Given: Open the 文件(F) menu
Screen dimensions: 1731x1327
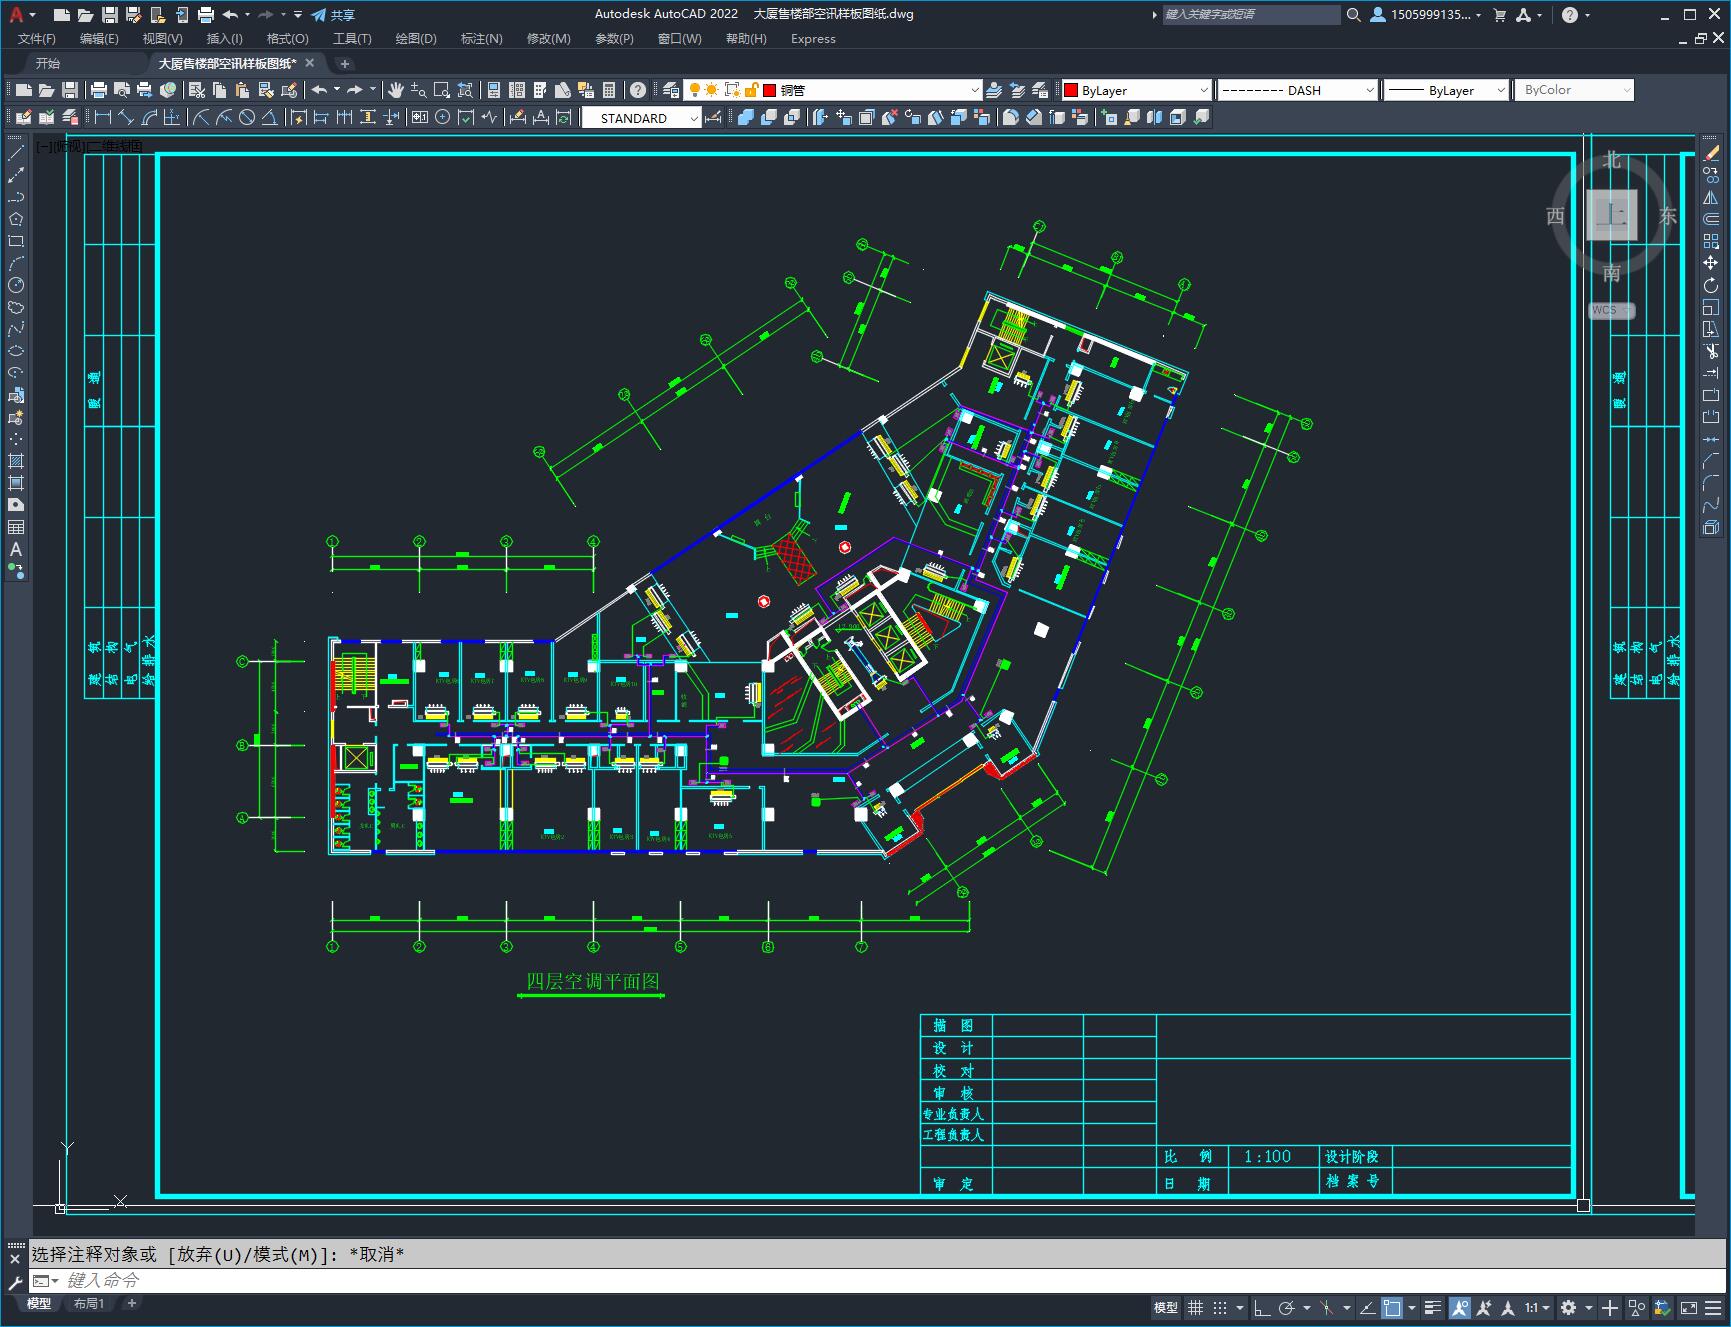Looking at the screenshot, I should point(37,39).
